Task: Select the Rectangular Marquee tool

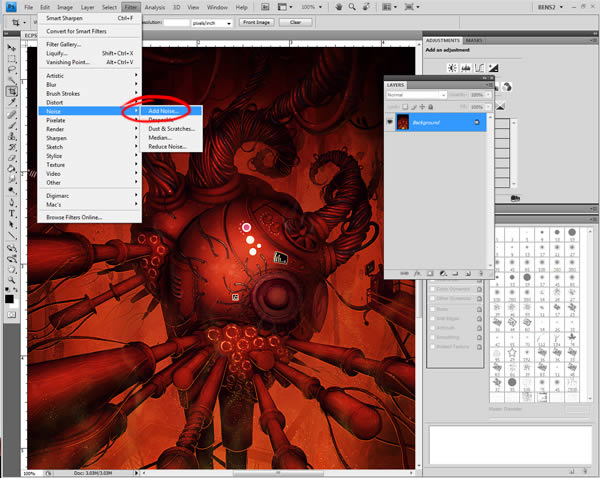Action: tap(12, 59)
